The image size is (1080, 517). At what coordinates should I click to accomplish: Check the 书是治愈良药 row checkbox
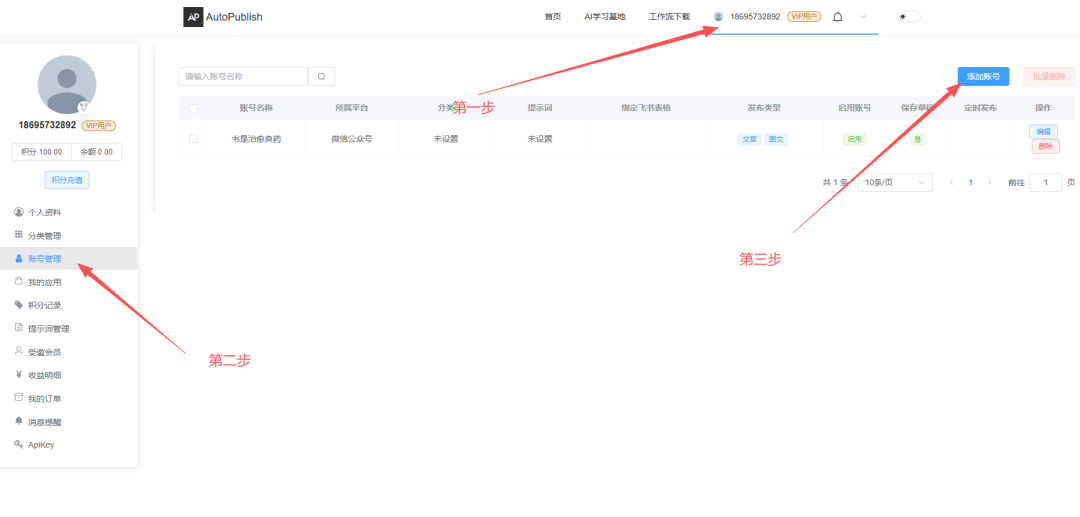pyautogui.click(x=194, y=138)
